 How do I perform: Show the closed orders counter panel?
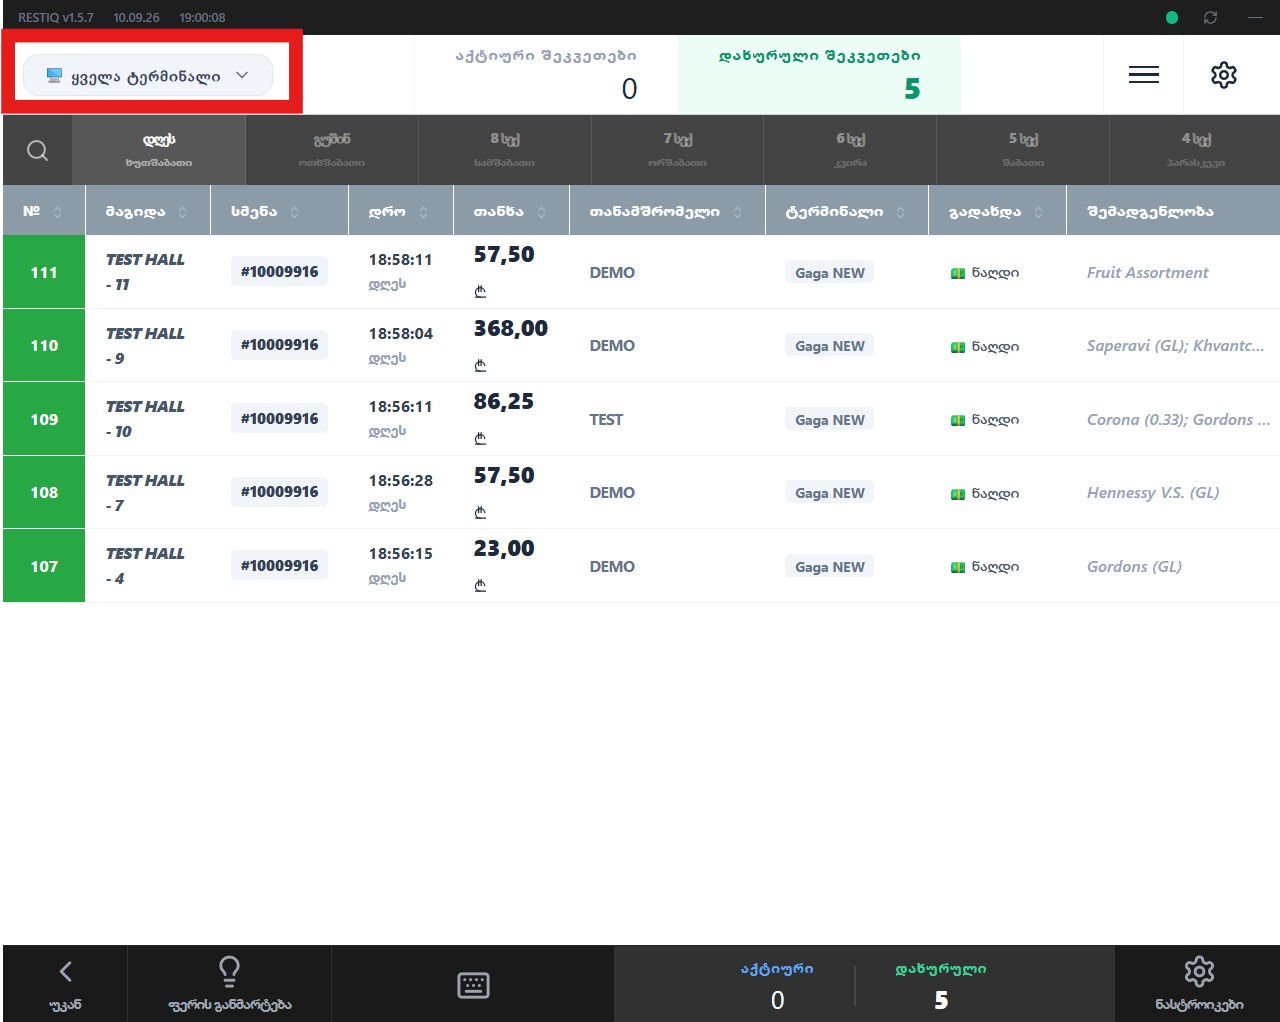(x=819, y=75)
